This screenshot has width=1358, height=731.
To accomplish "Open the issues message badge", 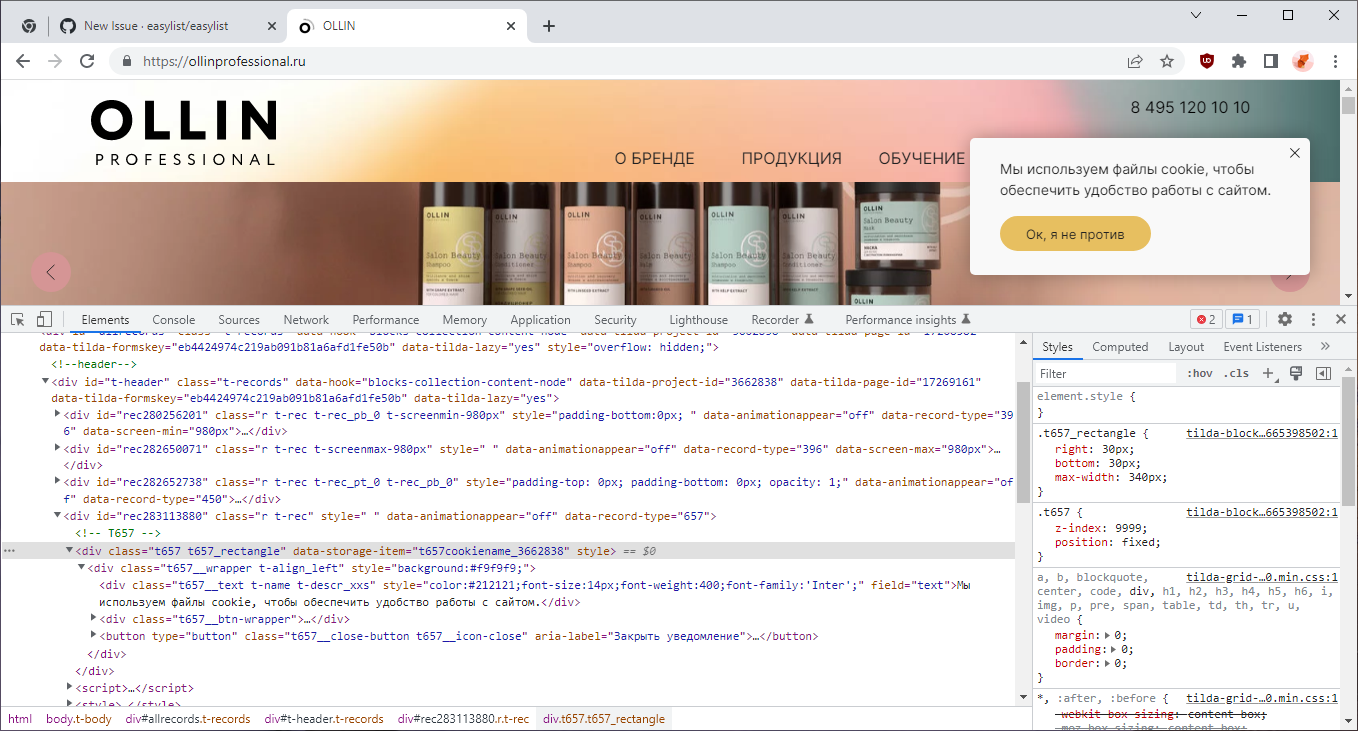I will (1241, 318).
